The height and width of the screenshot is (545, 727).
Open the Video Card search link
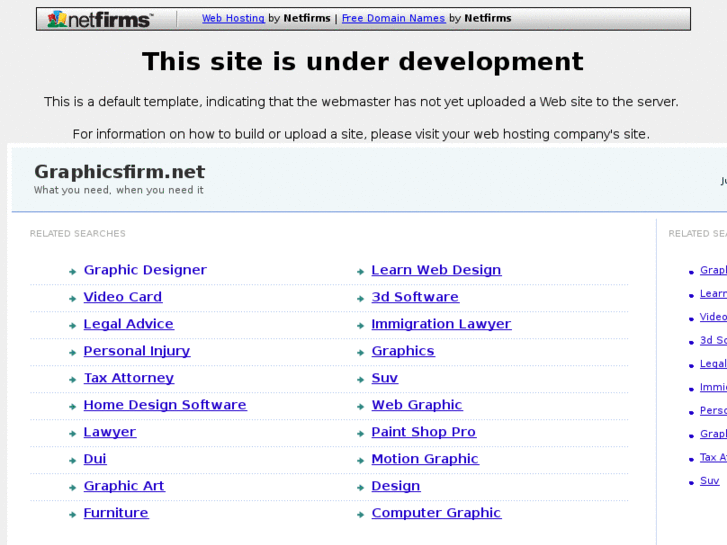pyautogui.click(x=123, y=297)
